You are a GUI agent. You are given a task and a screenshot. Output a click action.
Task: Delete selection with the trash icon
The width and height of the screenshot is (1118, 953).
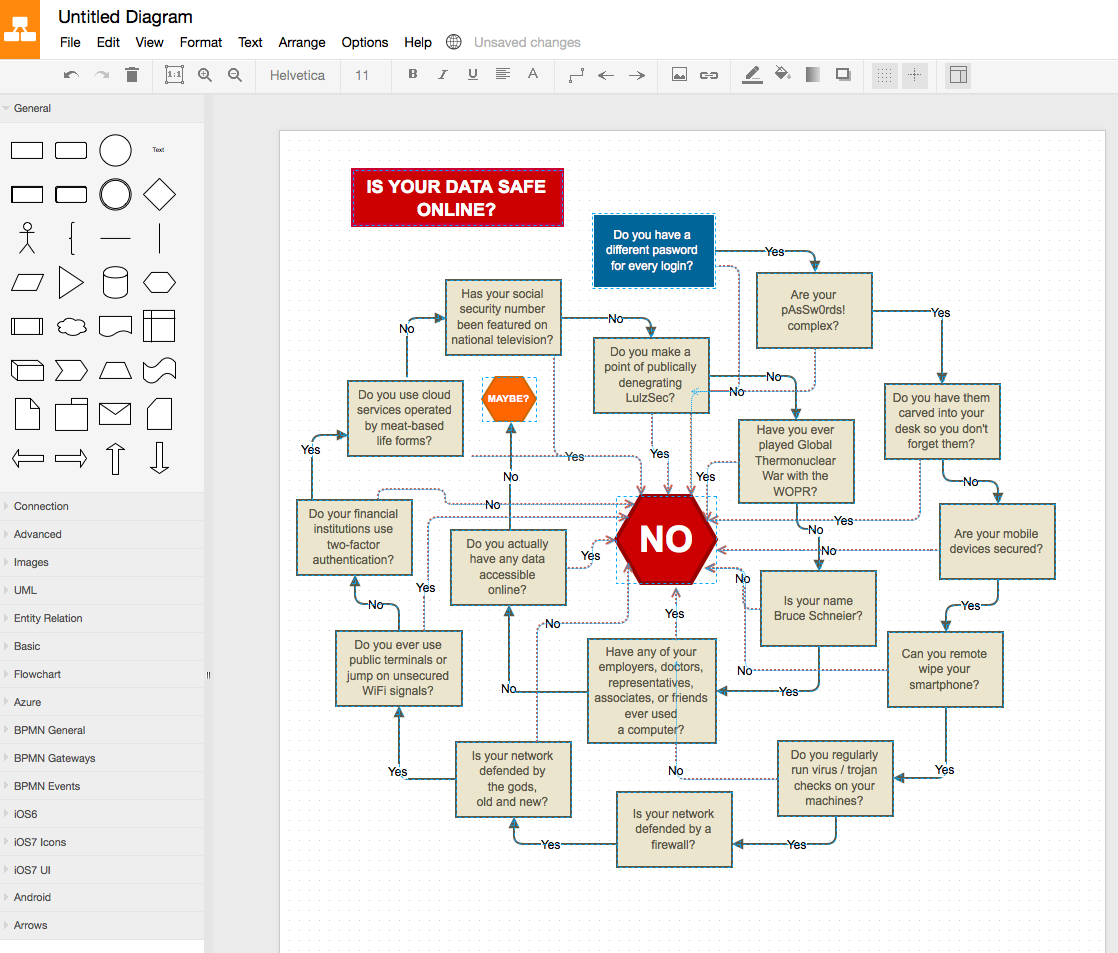[132, 75]
